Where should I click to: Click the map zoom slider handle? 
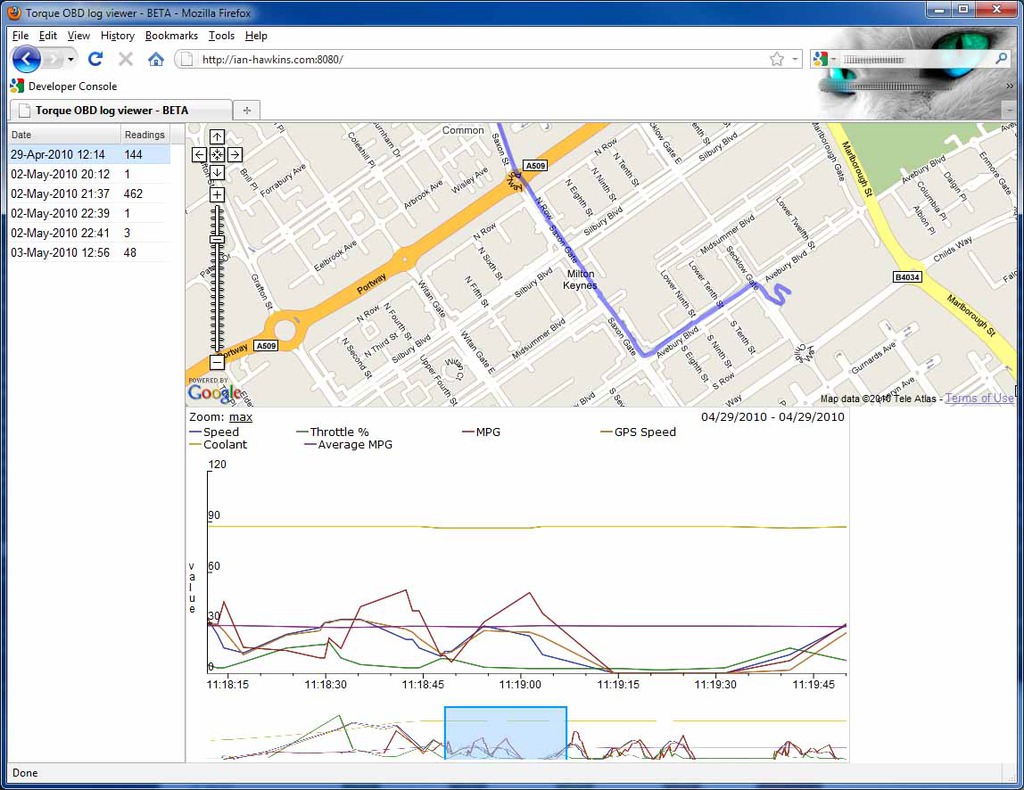217,239
